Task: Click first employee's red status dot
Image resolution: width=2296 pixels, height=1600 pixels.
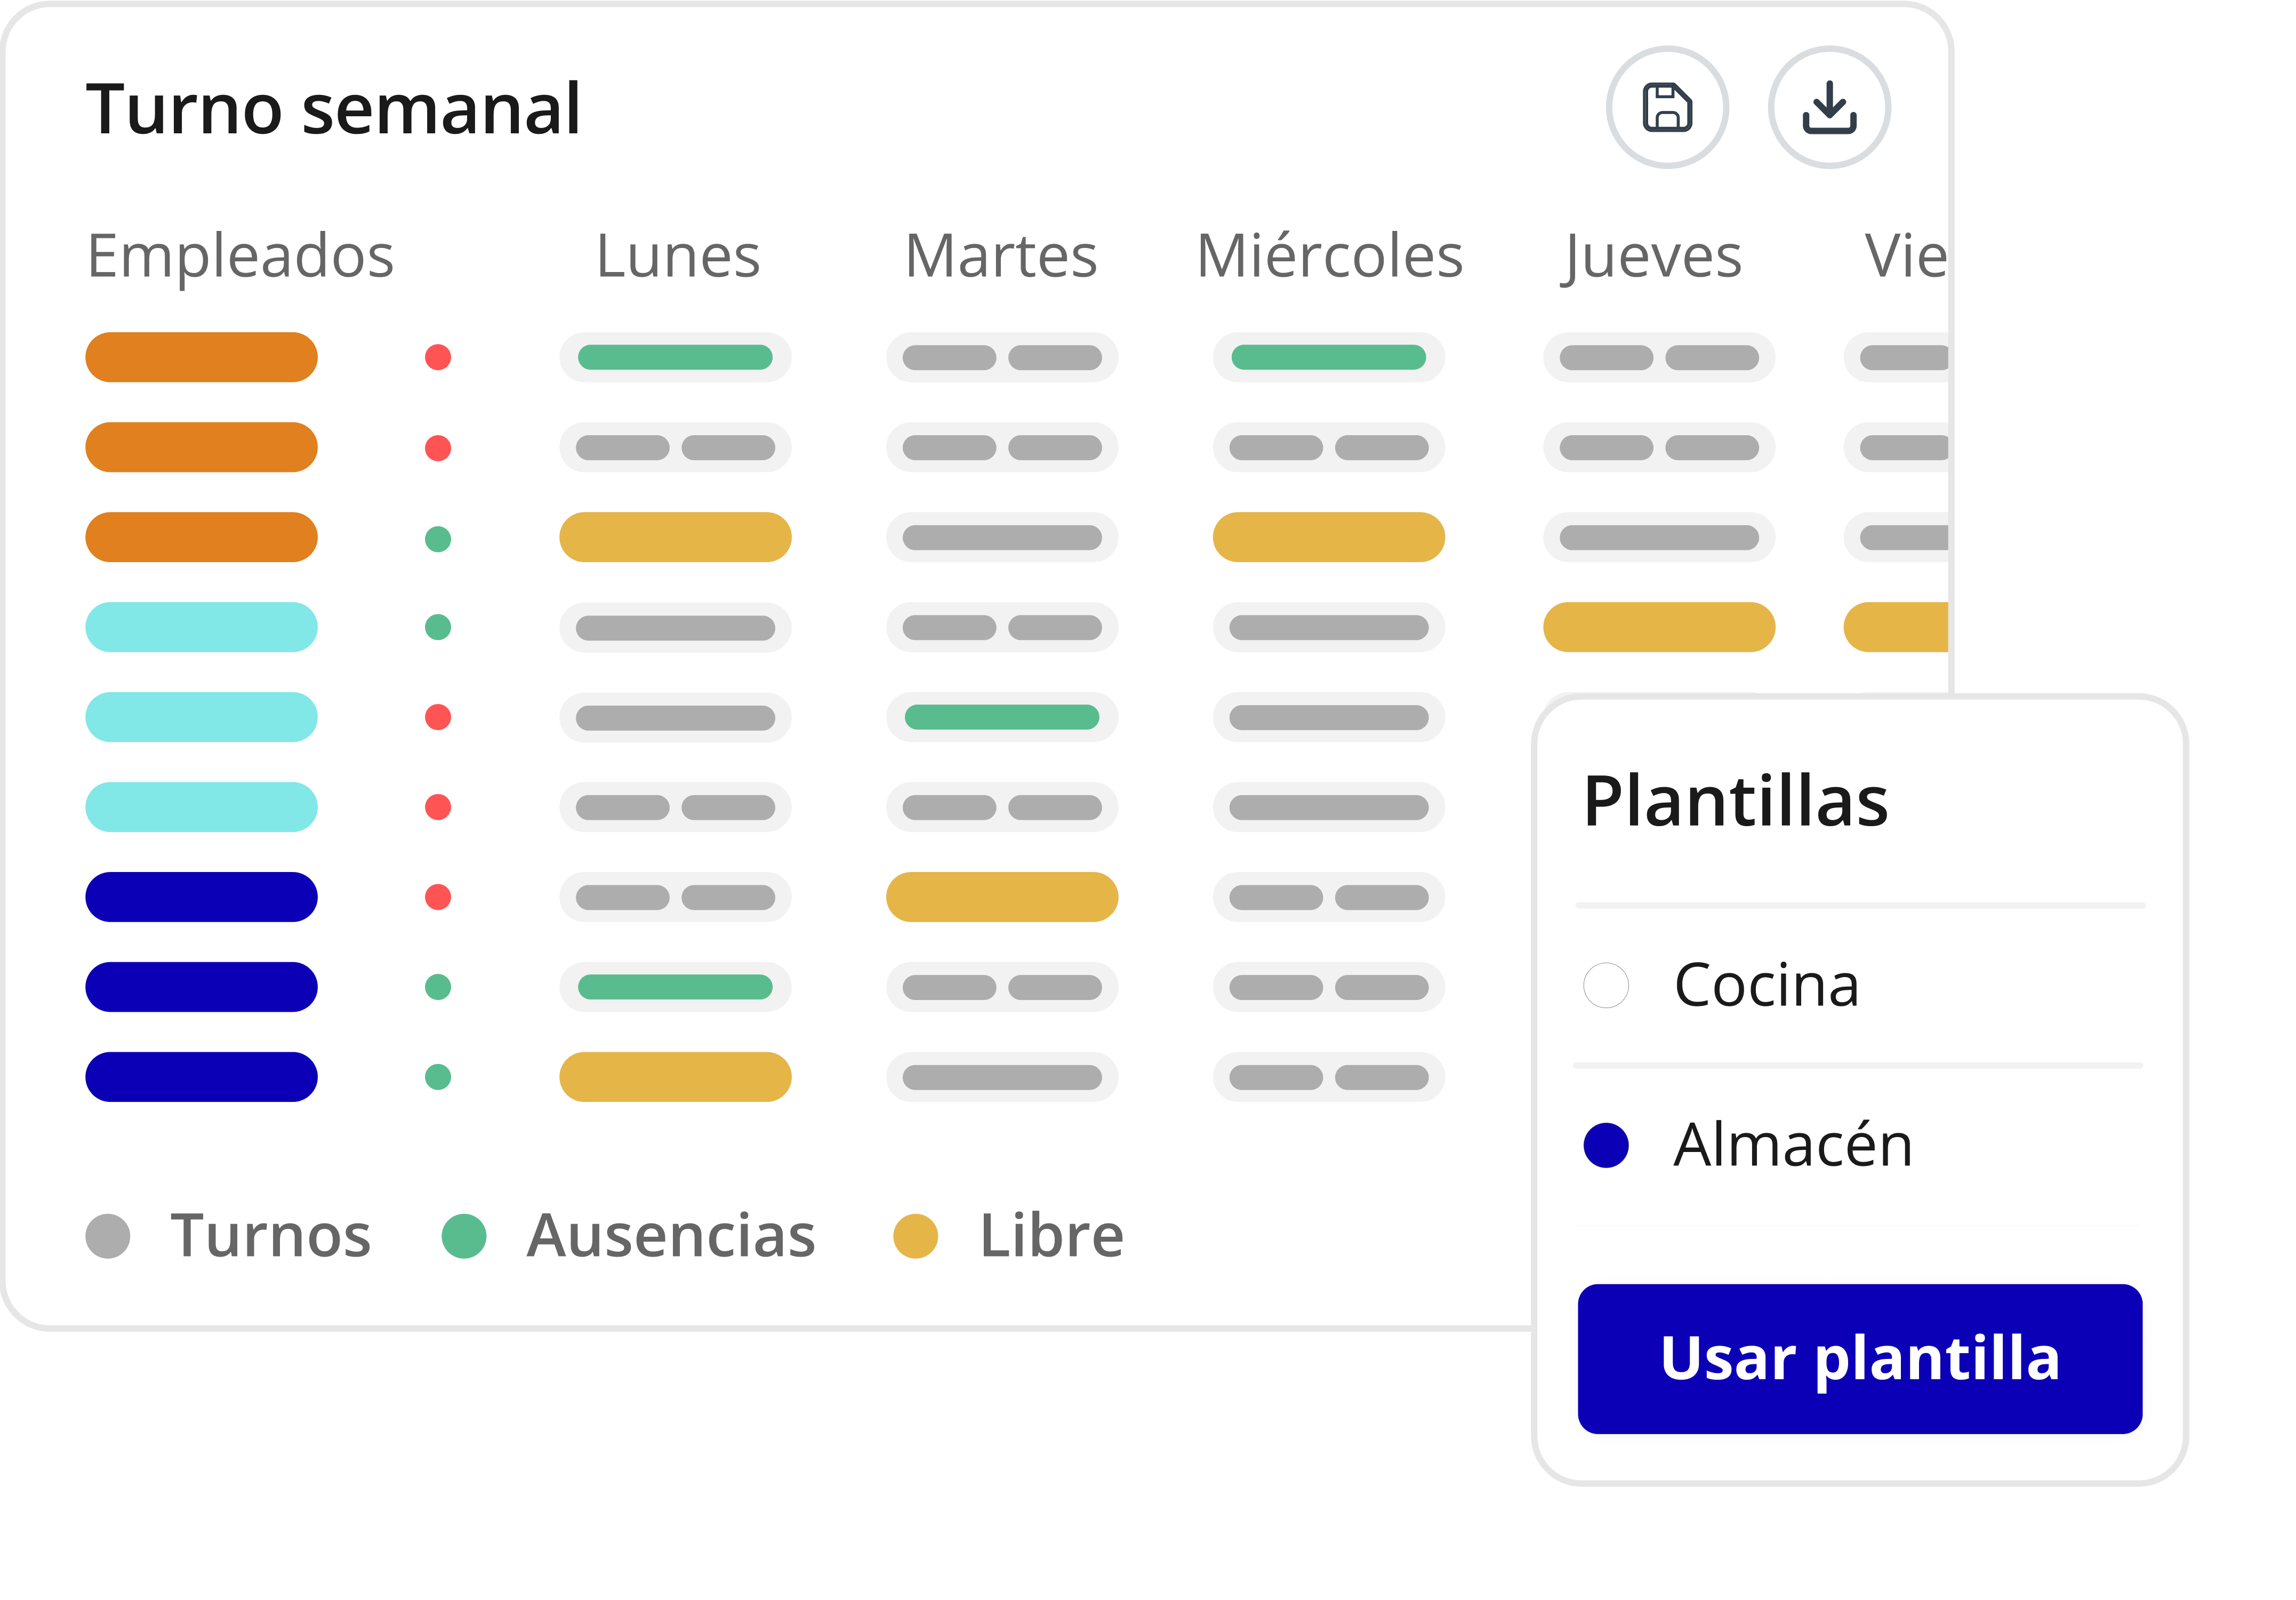Action: tap(438, 357)
